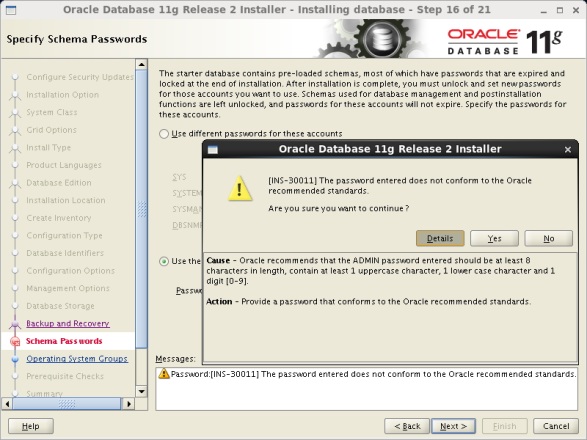Select 'Use different passwords for these accounts'
Image resolution: width=587 pixels, height=440 pixels.
pyautogui.click(x=164, y=134)
